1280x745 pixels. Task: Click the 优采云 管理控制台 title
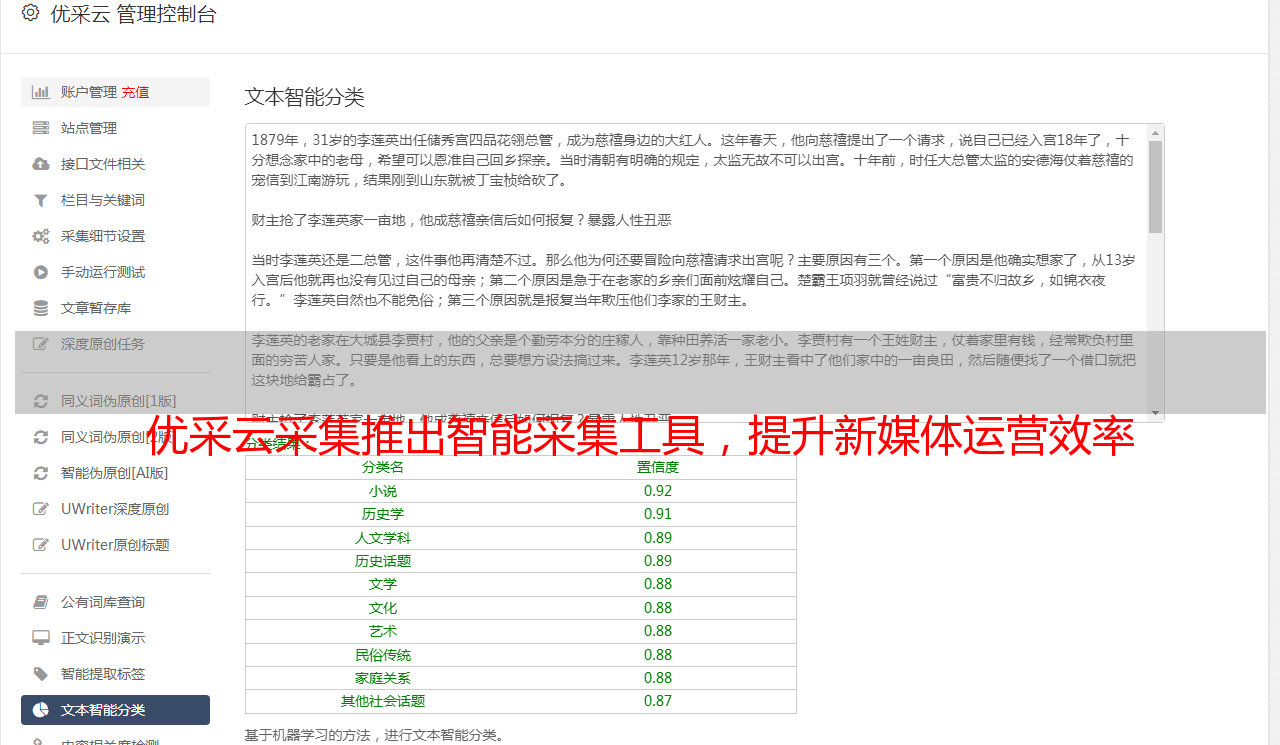click(x=133, y=14)
